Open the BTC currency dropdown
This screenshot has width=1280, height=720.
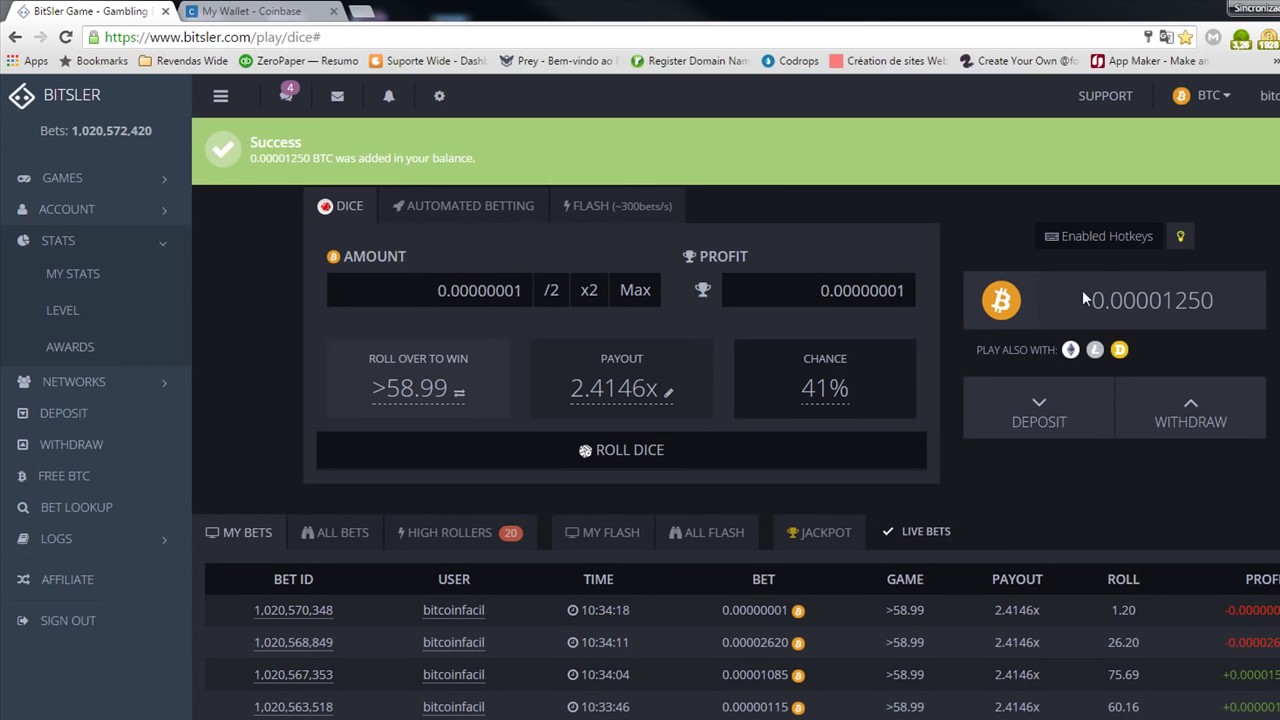click(1202, 96)
